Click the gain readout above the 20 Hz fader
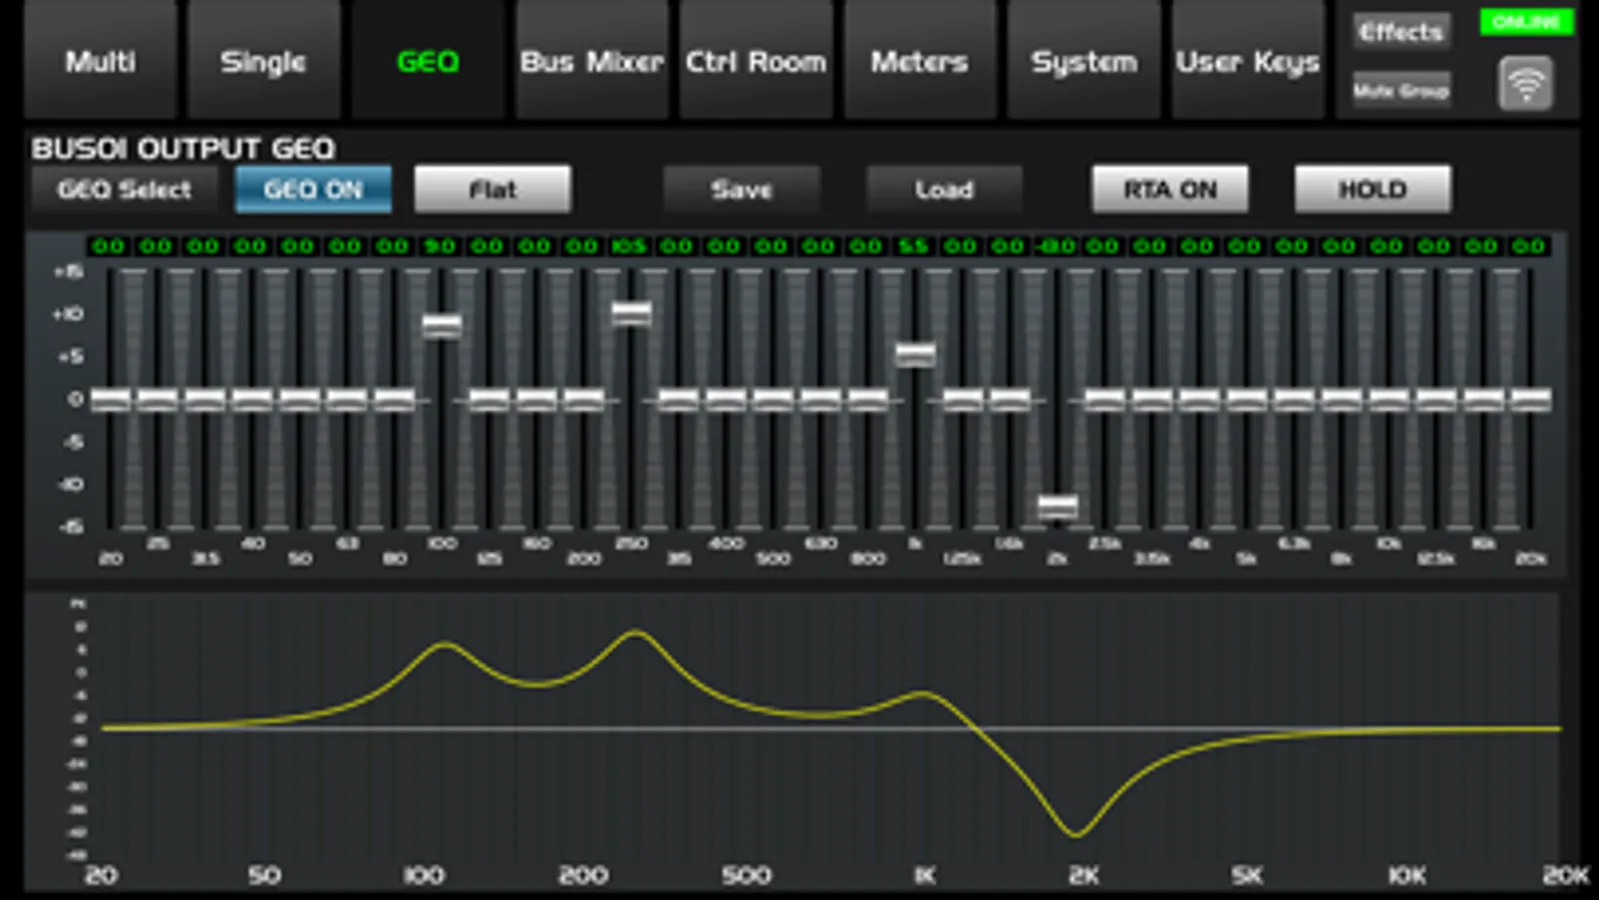Screen dimensions: 1599x900 (109, 246)
